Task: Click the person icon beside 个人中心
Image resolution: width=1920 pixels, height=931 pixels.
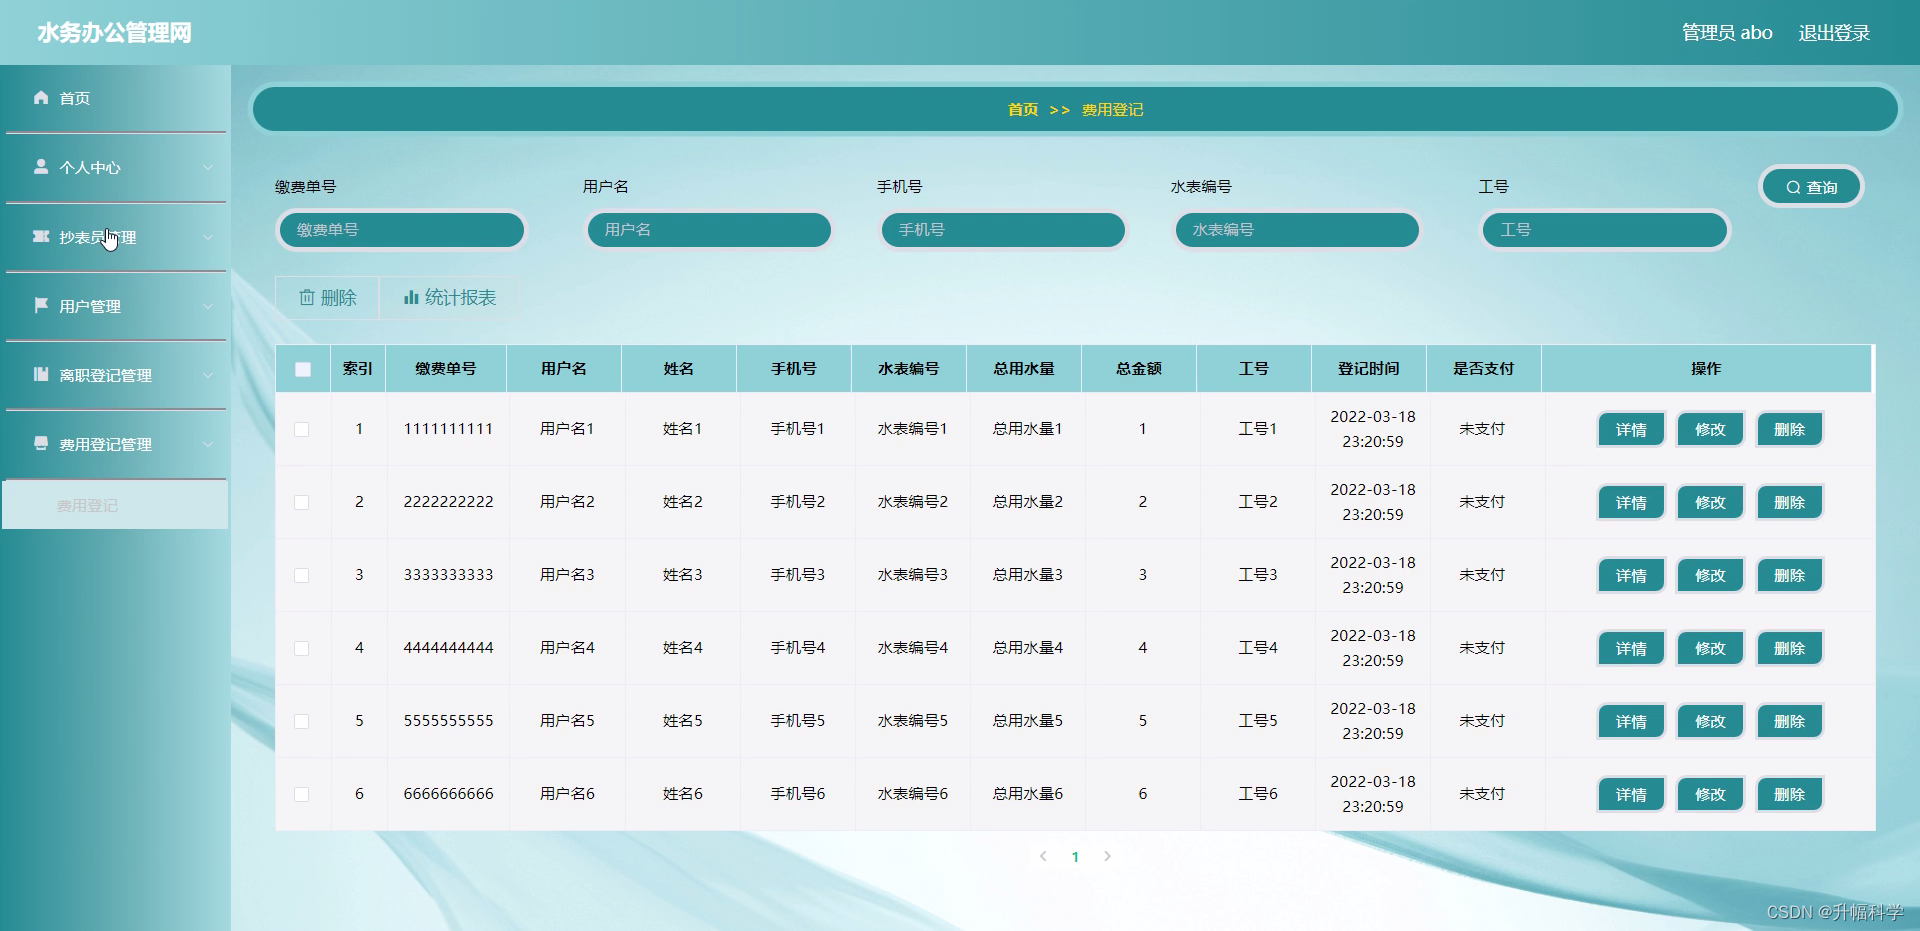Action: [41, 167]
